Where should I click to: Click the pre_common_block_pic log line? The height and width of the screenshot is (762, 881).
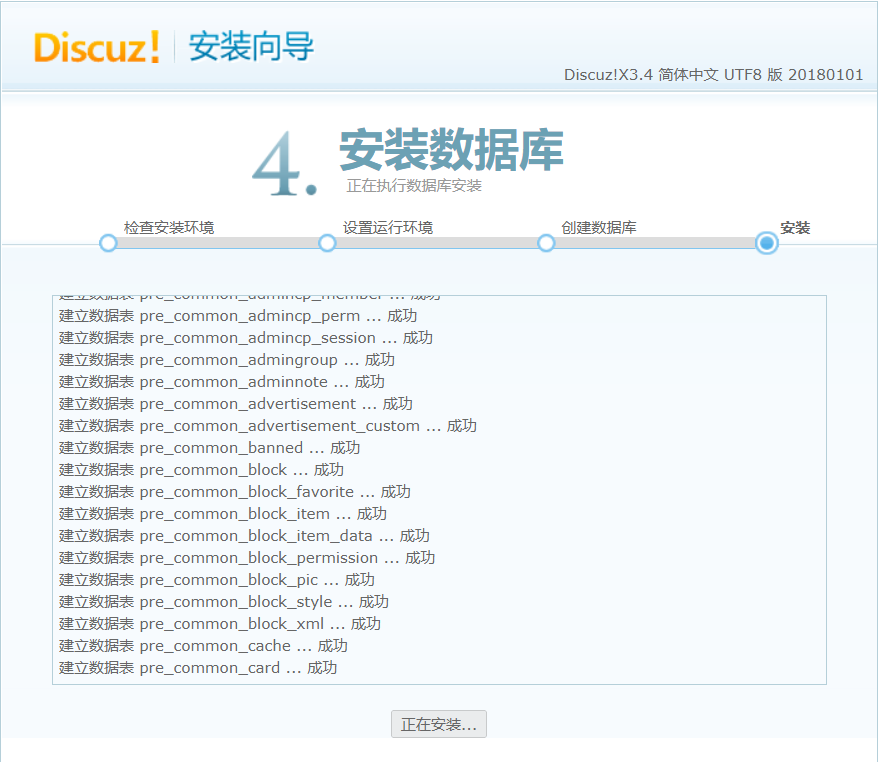(x=217, y=579)
